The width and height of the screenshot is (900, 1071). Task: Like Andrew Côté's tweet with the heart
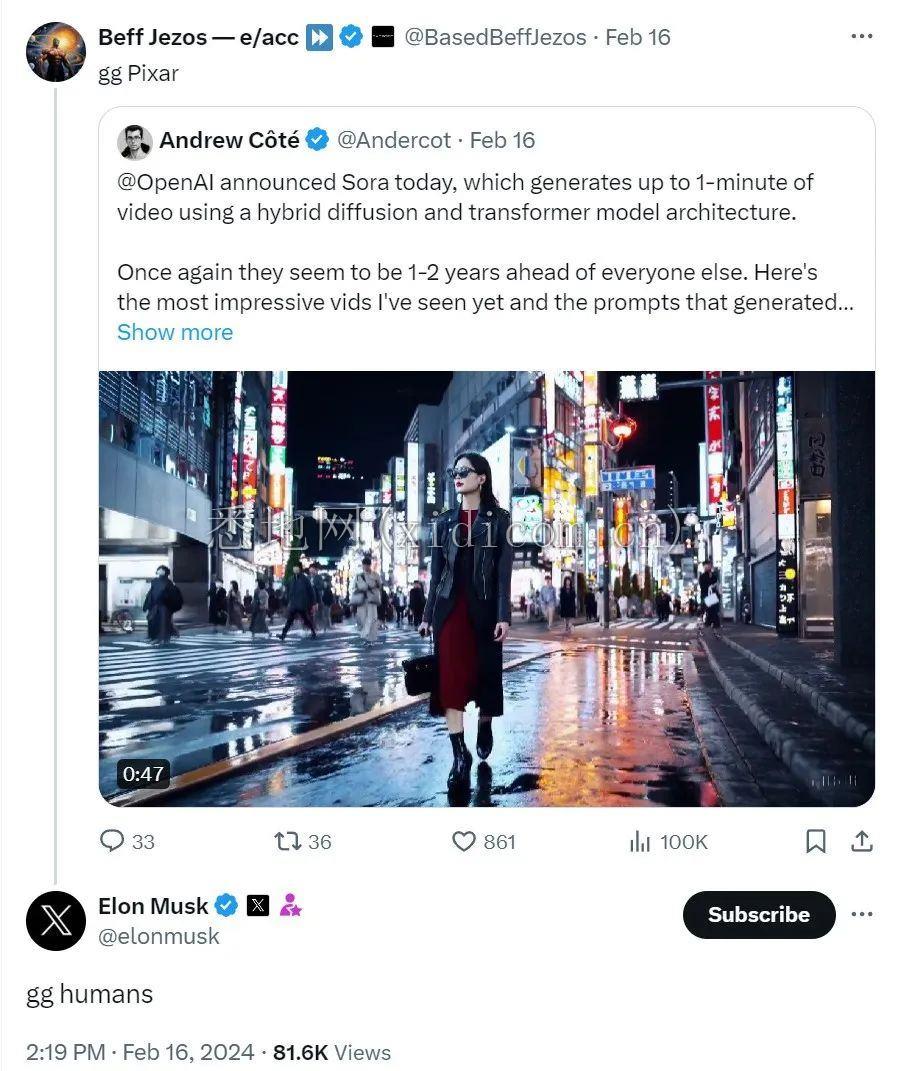click(463, 841)
